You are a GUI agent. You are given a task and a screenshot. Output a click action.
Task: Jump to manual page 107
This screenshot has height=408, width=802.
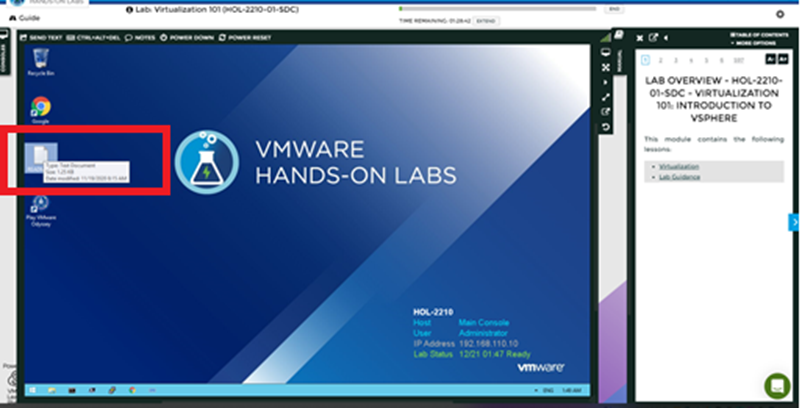(x=739, y=60)
